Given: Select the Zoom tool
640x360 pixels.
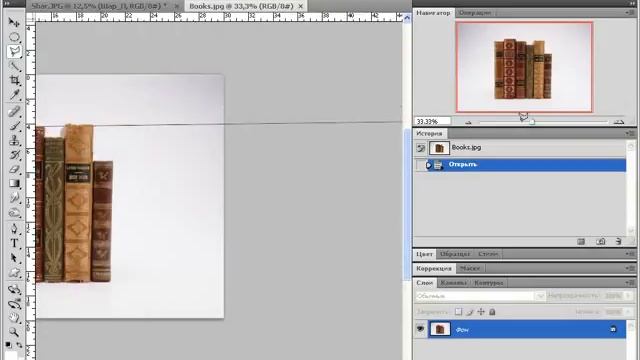Looking at the screenshot, I should (14, 332).
